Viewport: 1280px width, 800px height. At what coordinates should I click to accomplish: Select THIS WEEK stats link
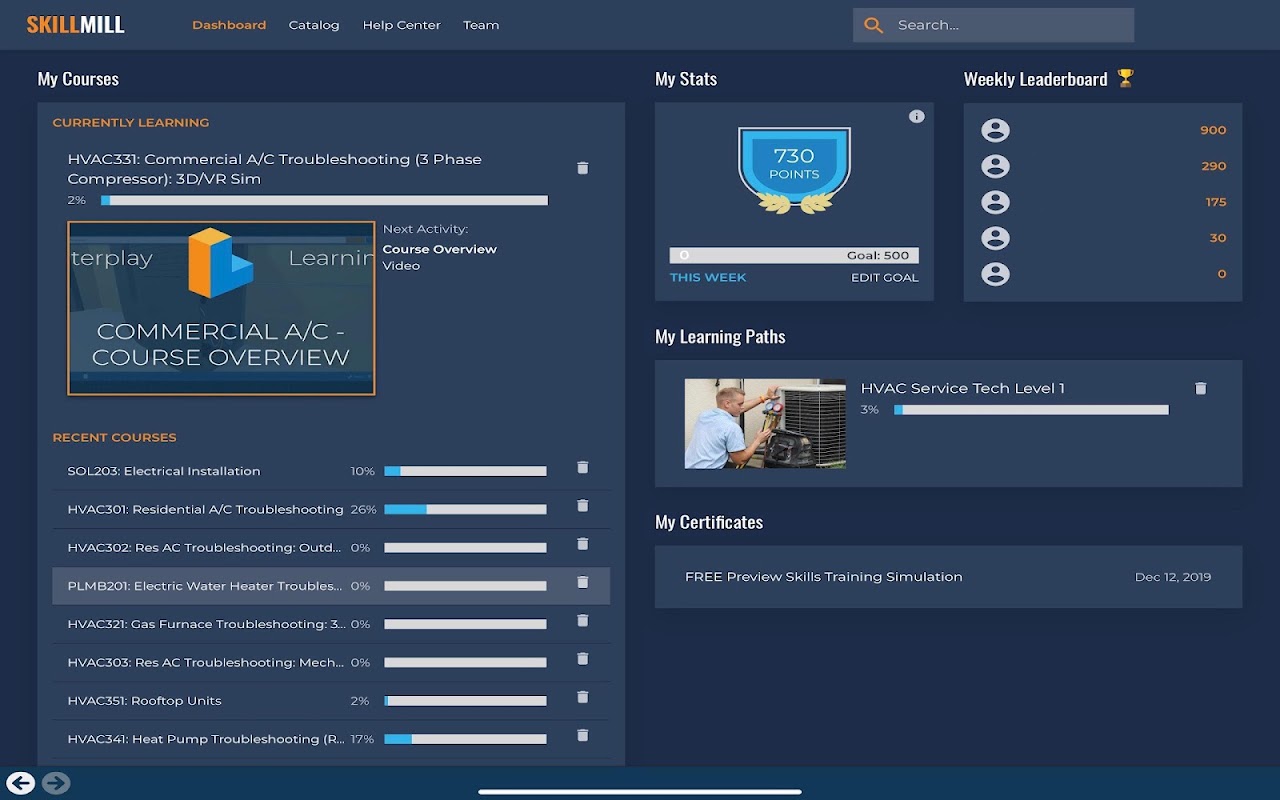tap(708, 278)
